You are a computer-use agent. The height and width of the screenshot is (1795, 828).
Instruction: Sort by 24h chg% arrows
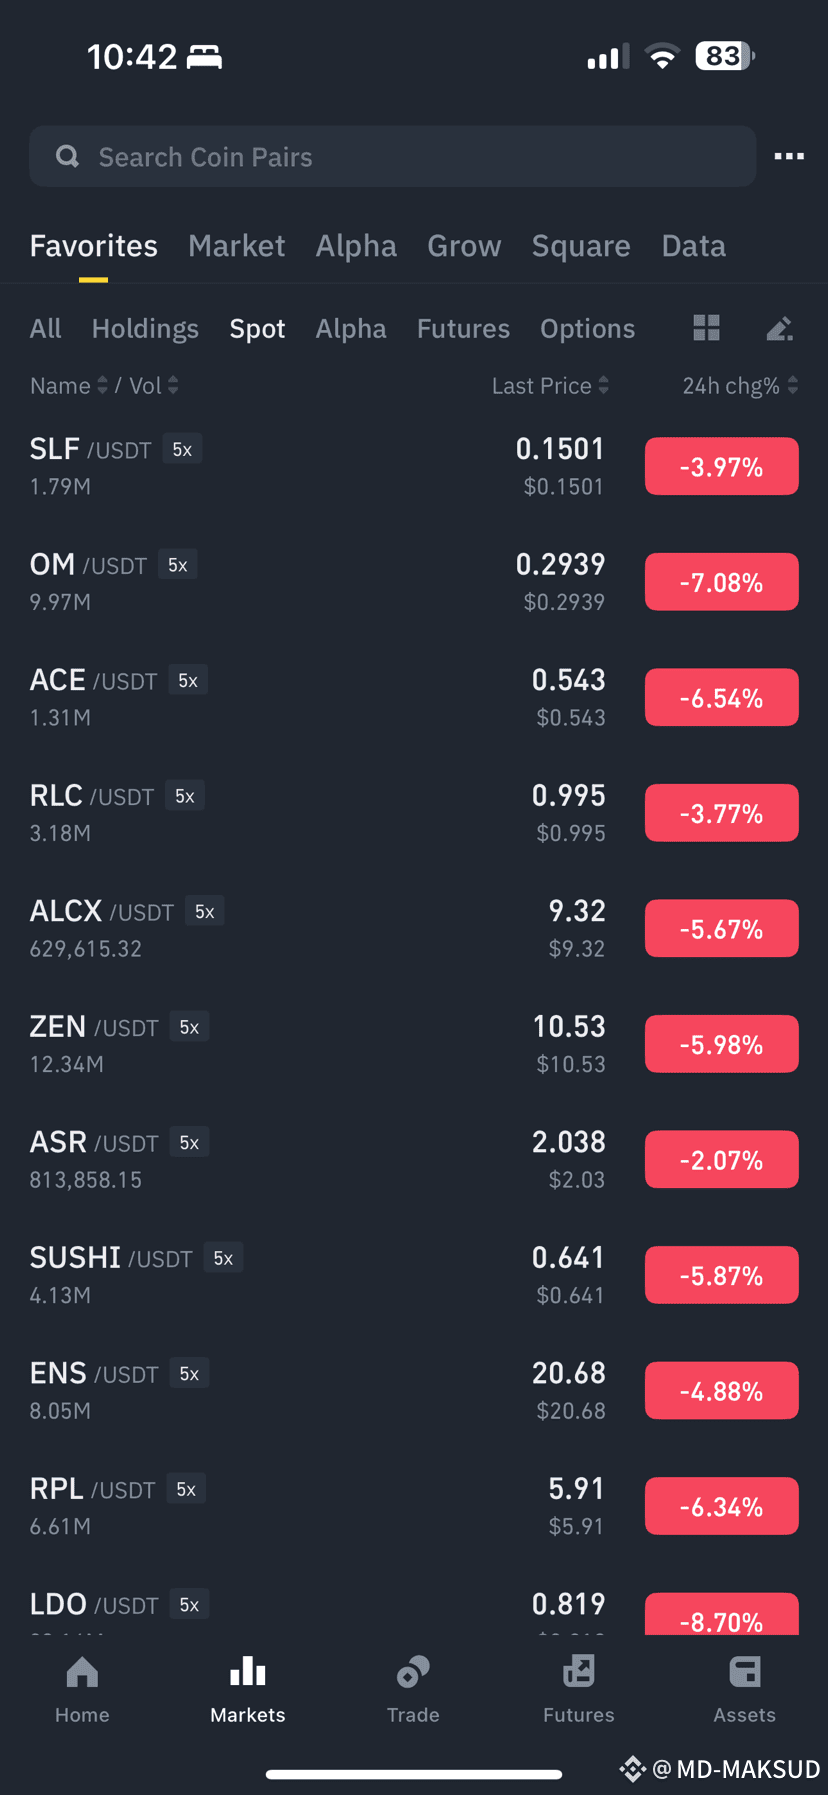point(793,386)
